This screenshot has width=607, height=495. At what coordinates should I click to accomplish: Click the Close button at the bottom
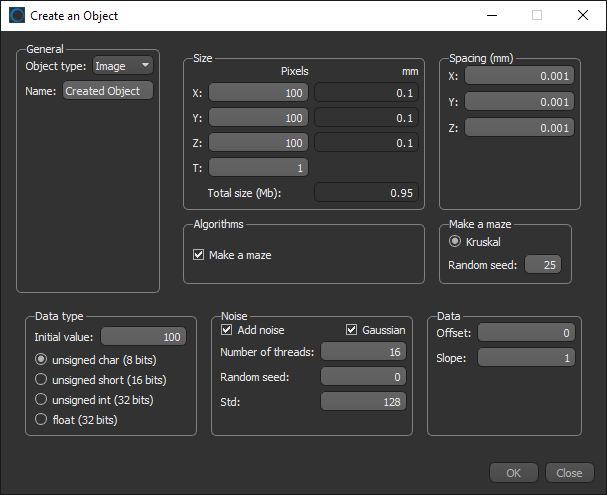point(569,473)
